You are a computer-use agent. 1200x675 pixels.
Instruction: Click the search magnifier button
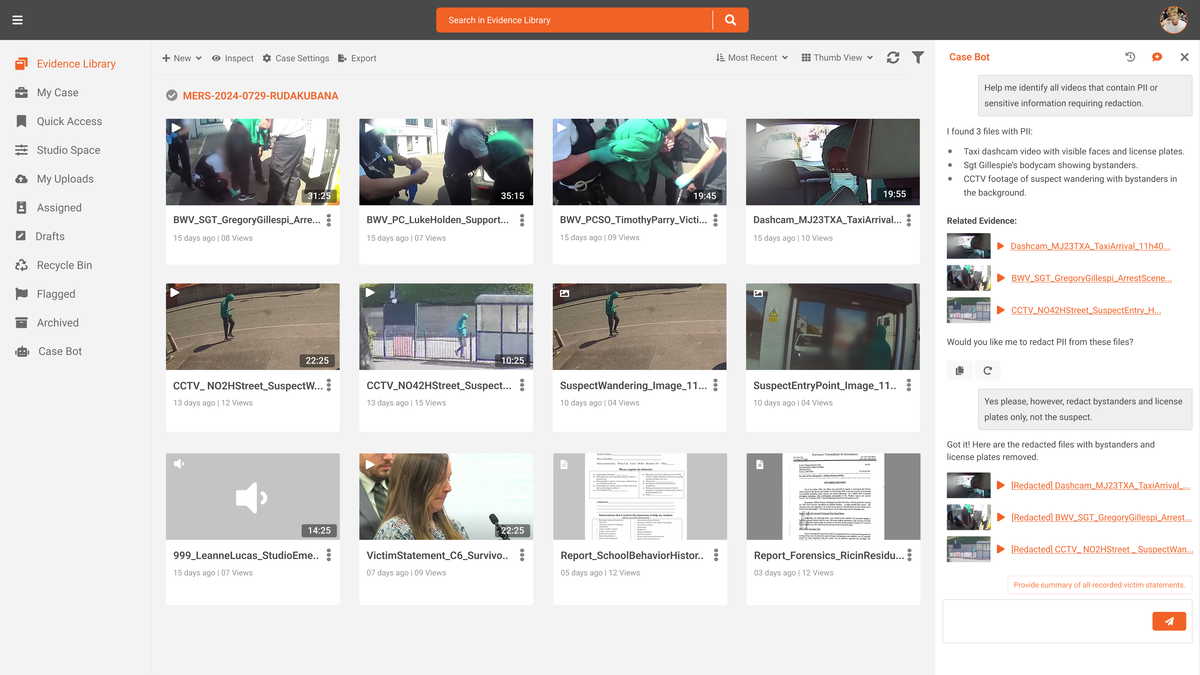(x=730, y=20)
